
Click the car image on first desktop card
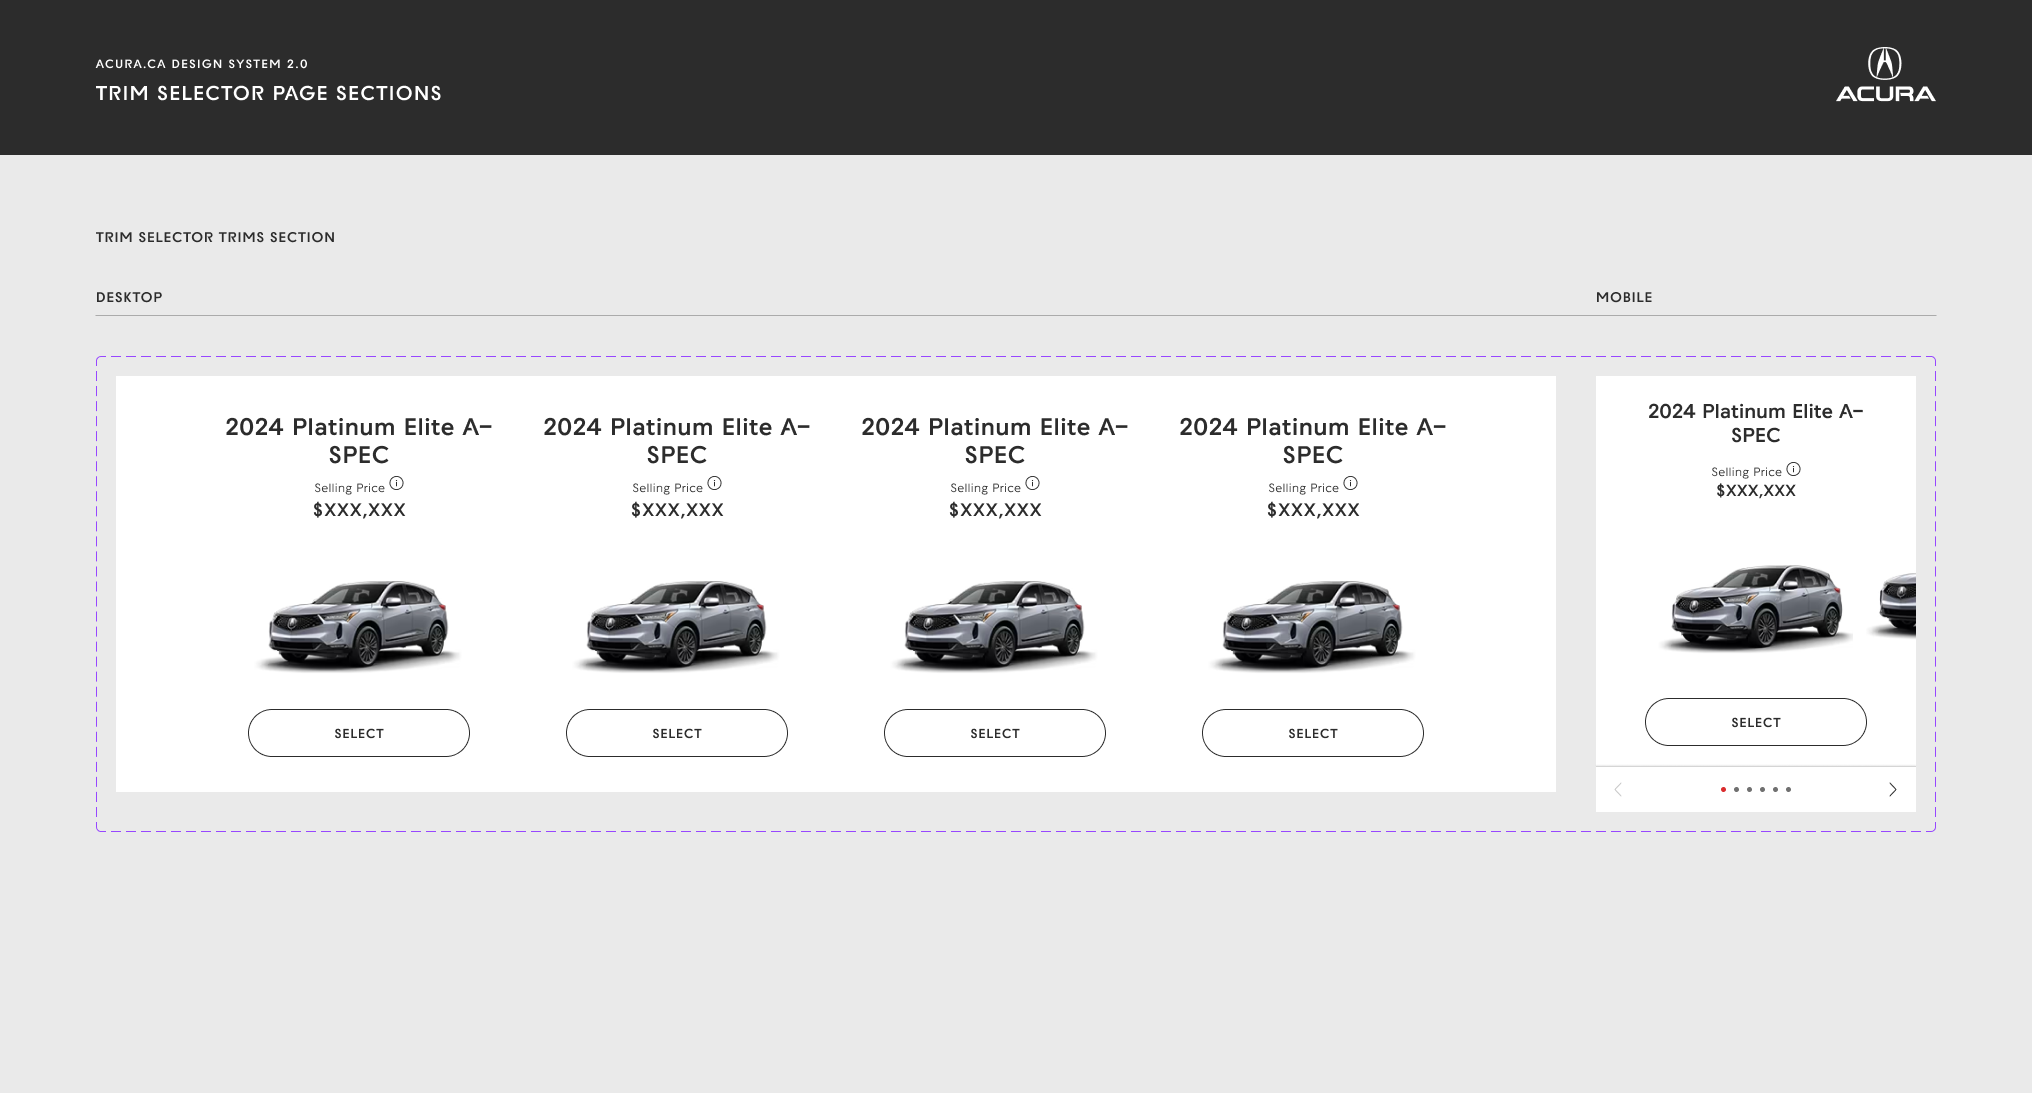point(359,623)
